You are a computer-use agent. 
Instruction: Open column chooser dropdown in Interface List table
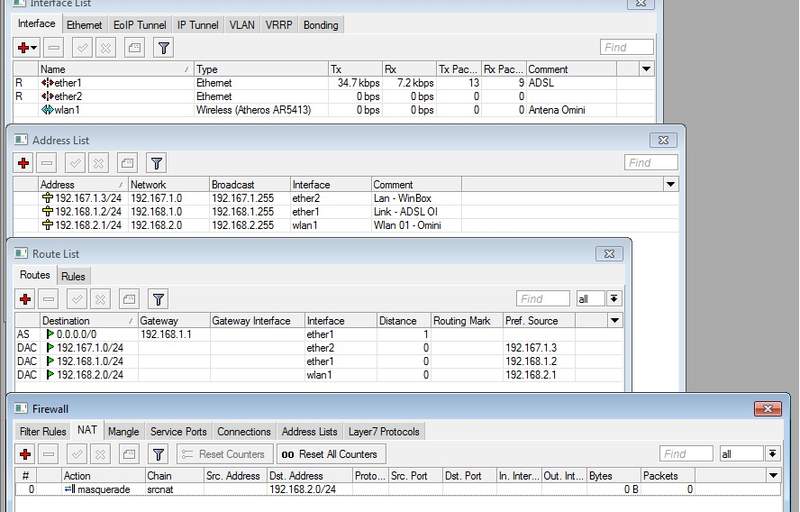(646, 69)
